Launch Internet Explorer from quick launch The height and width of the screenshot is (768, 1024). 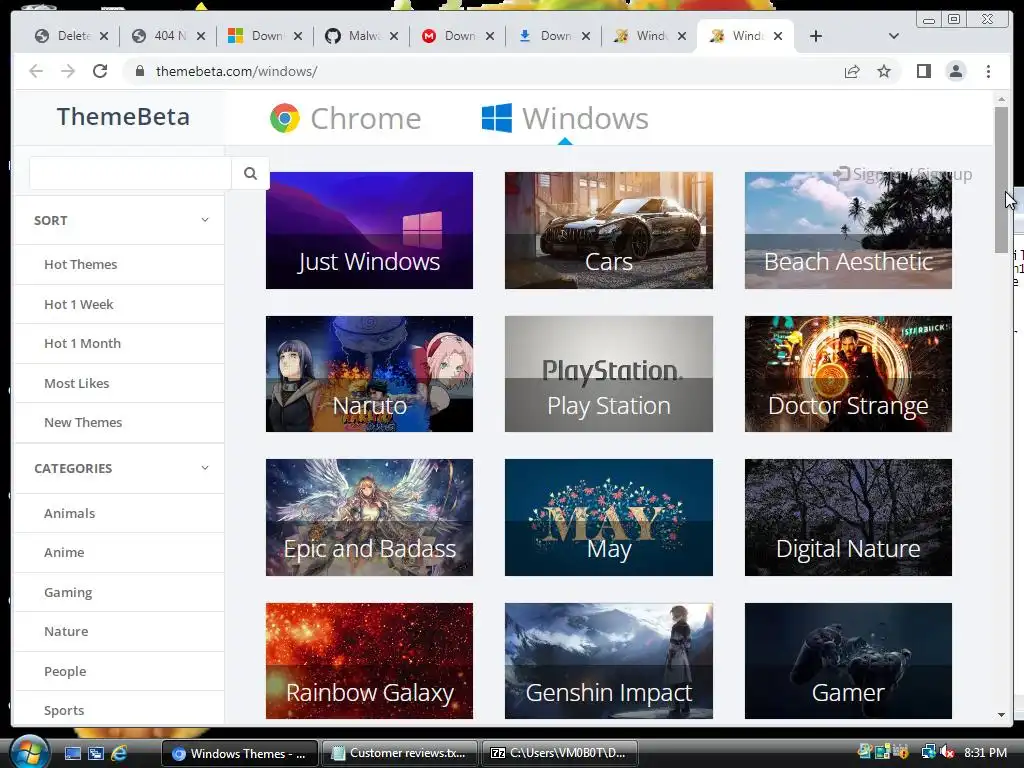tap(119, 754)
